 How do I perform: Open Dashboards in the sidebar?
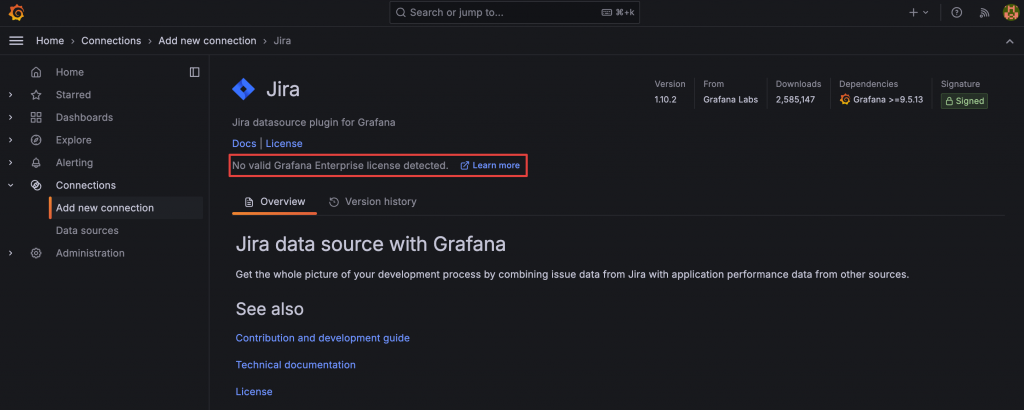click(84, 118)
